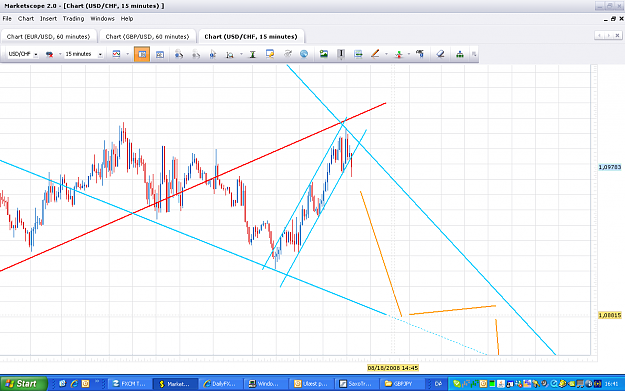Select the black I-beam measure tool

(x=252, y=54)
